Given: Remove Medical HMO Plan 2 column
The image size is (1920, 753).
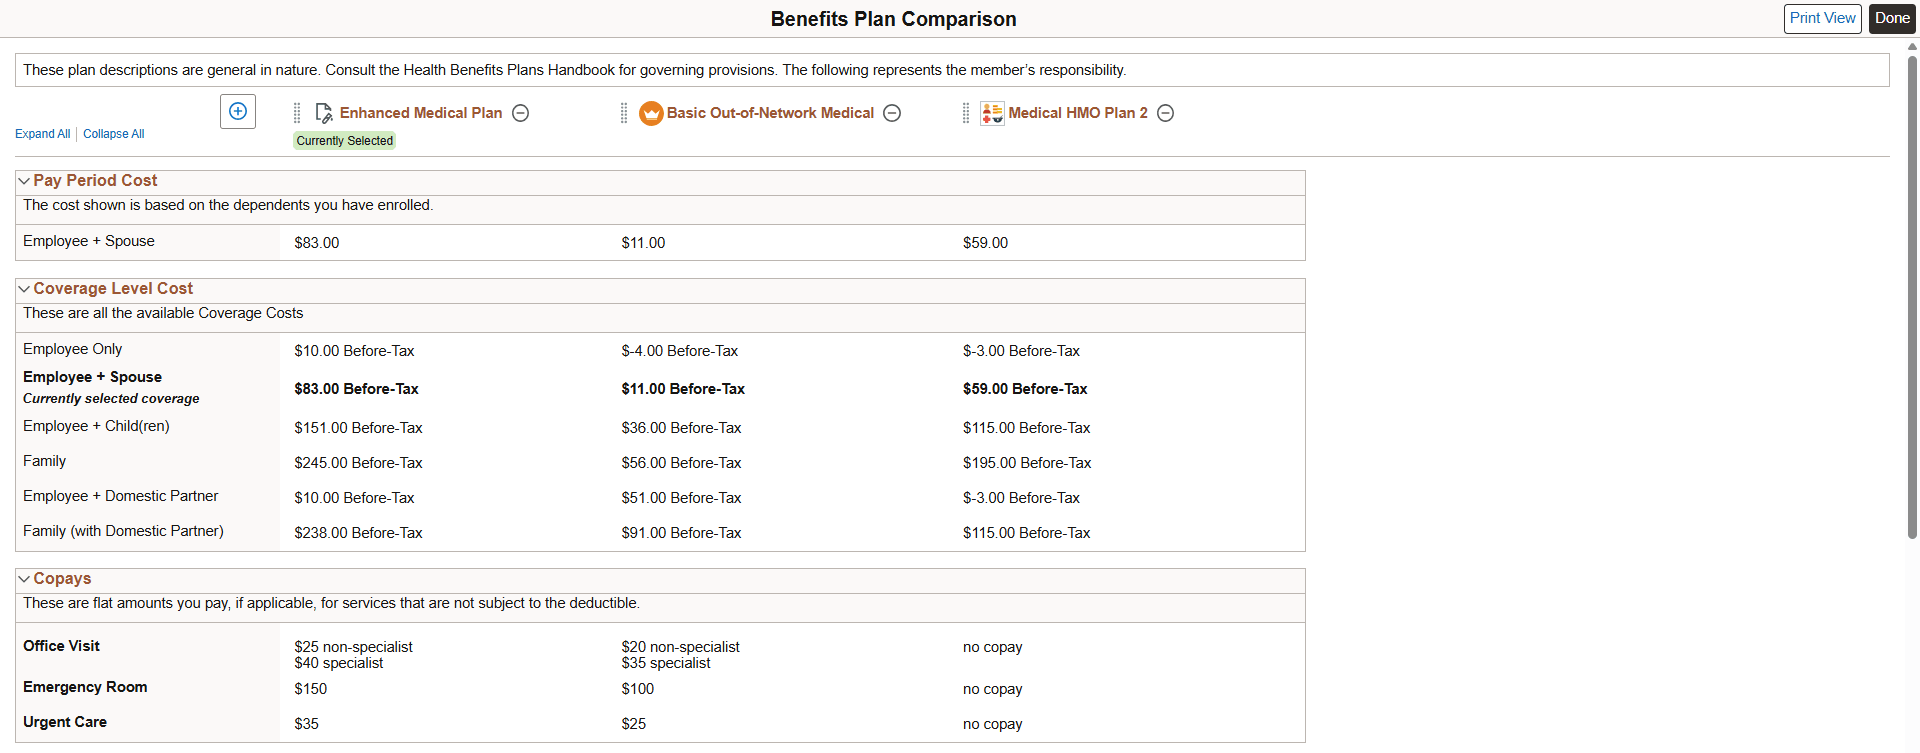Looking at the screenshot, I should point(1165,113).
